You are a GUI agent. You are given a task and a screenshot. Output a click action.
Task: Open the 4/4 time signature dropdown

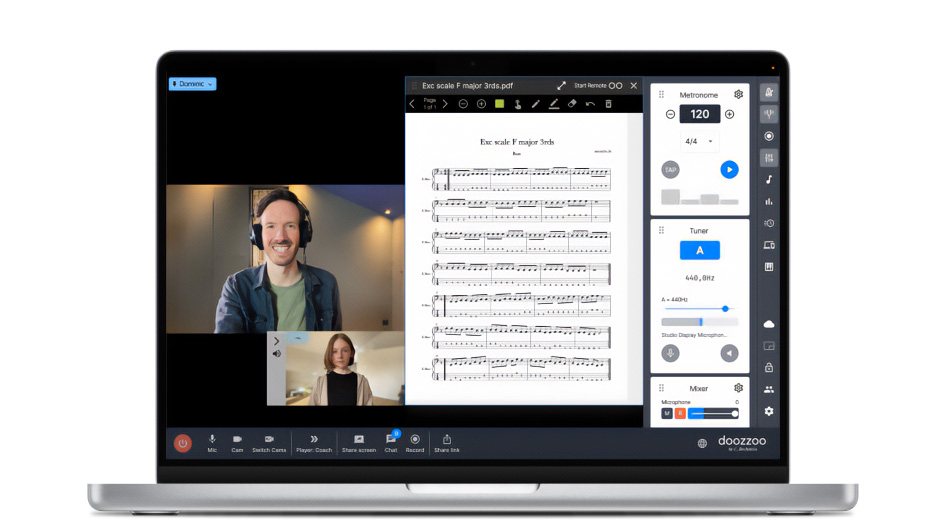[x=699, y=141]
